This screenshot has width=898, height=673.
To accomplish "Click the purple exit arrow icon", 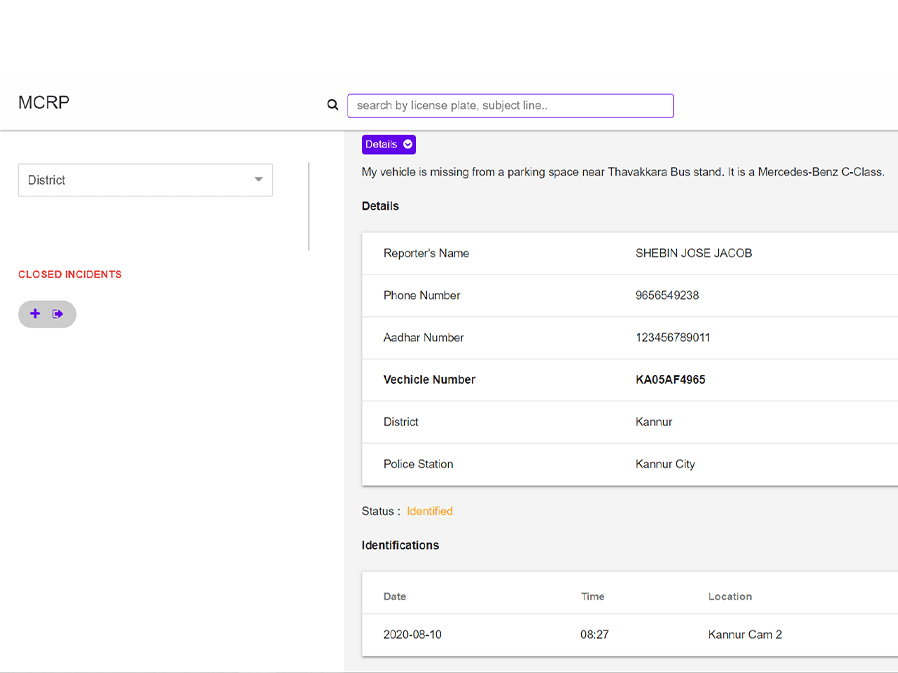I will [x=58, y=314].
